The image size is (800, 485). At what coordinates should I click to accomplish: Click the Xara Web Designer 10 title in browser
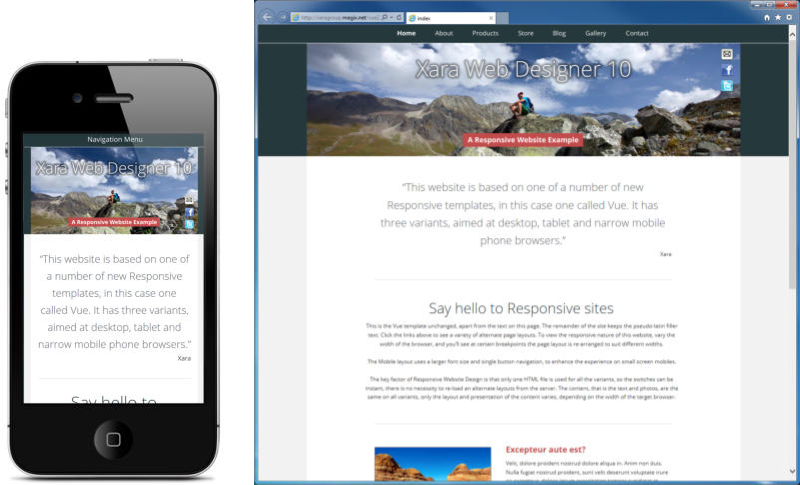tap(523, 69)
